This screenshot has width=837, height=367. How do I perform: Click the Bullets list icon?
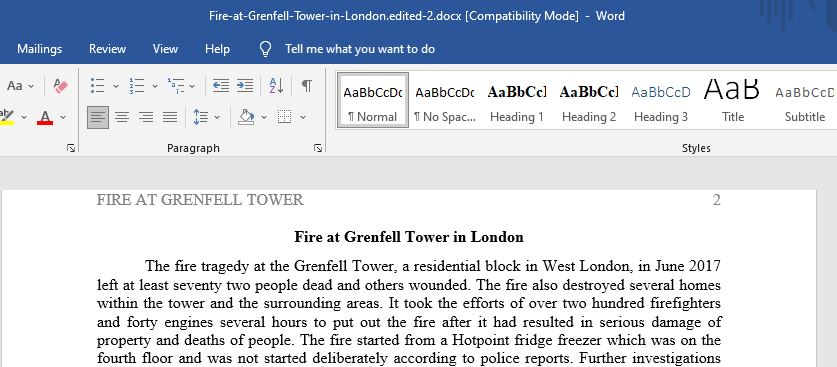click(x=98, y=85)
